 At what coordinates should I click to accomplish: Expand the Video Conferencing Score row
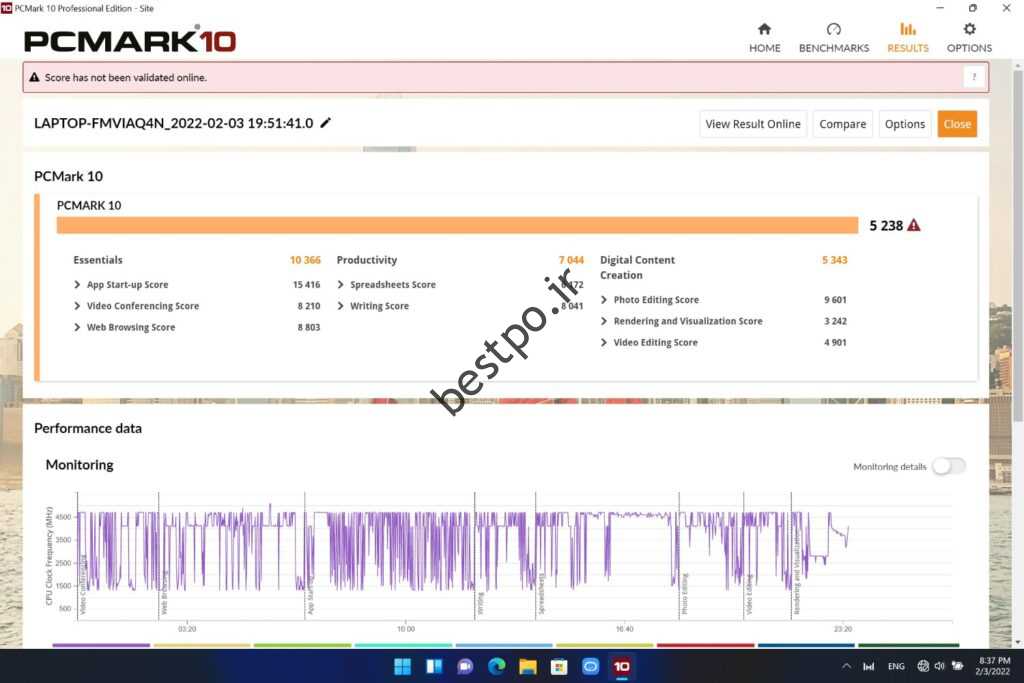[77, 306]
